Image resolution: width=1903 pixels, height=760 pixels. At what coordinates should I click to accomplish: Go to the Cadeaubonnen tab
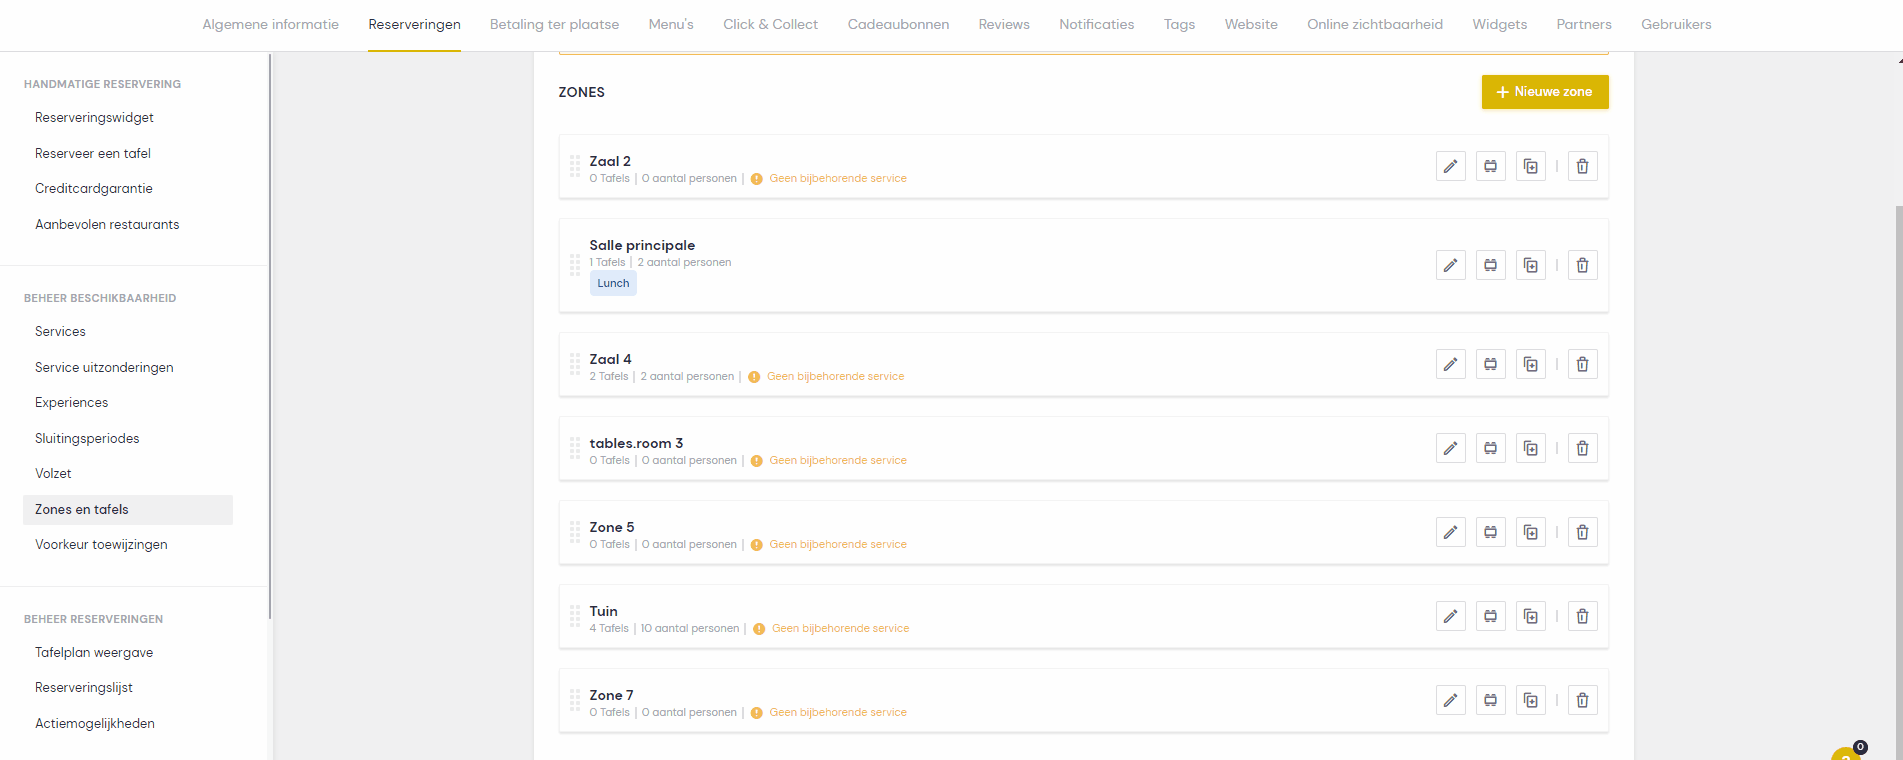(x=898, y=24)
